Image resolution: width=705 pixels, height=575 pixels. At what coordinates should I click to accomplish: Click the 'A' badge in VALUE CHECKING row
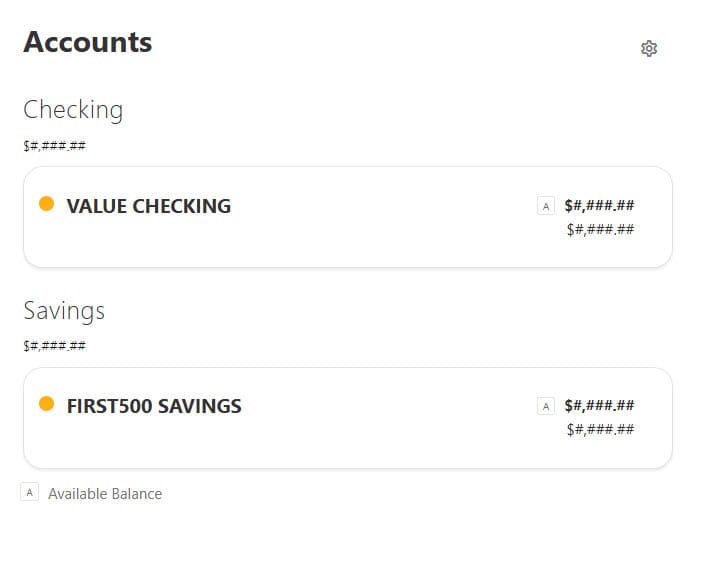tap(545, 206)
